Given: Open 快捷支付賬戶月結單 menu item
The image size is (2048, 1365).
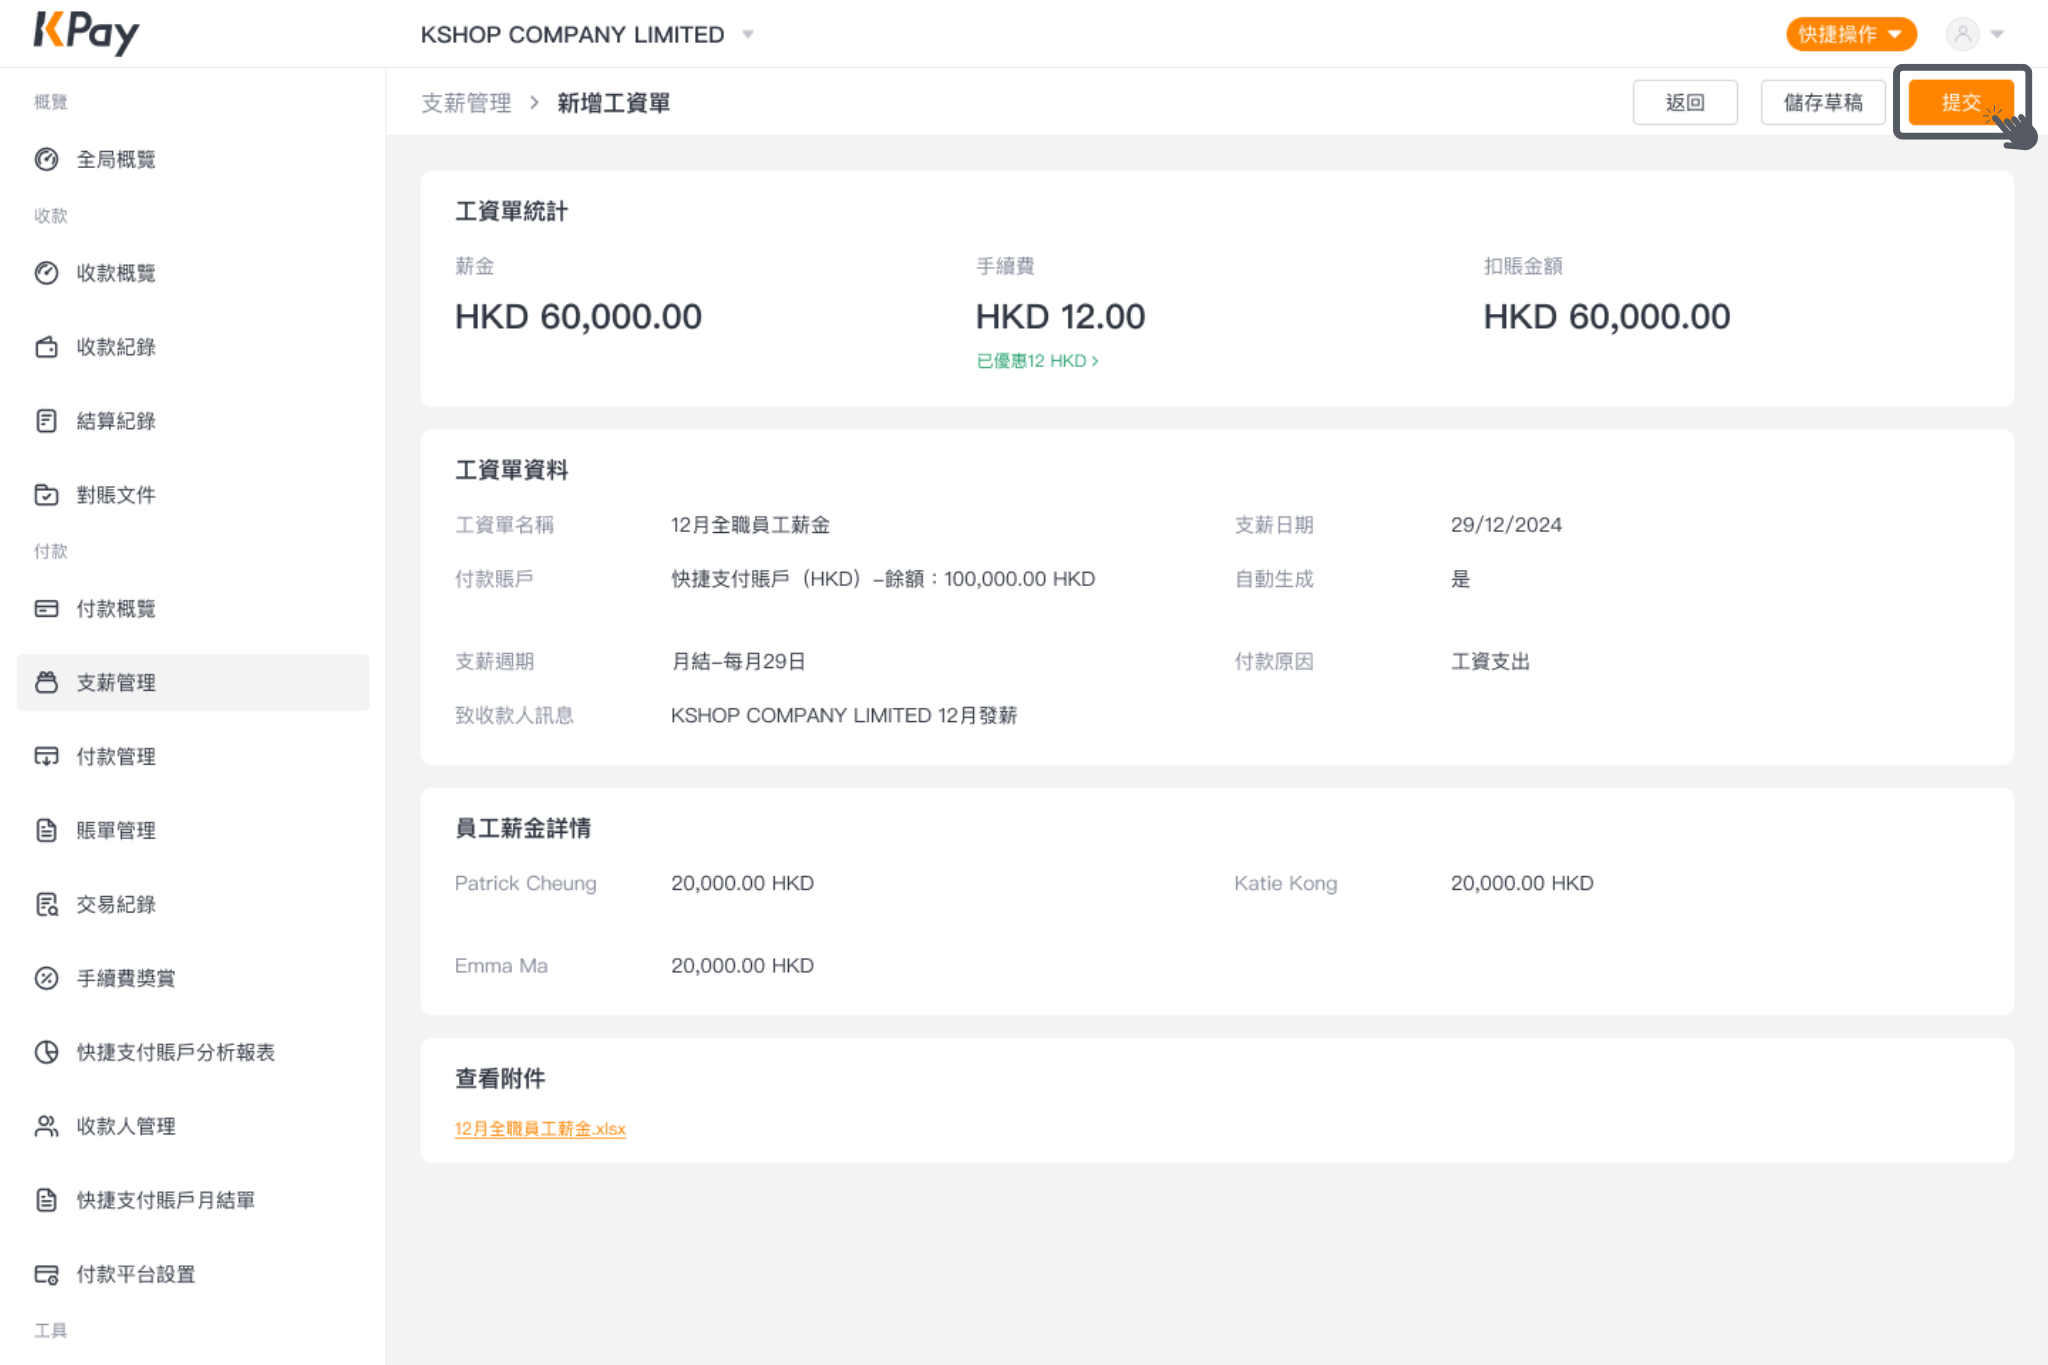Looking at the screenshot, I should 166,1200.
